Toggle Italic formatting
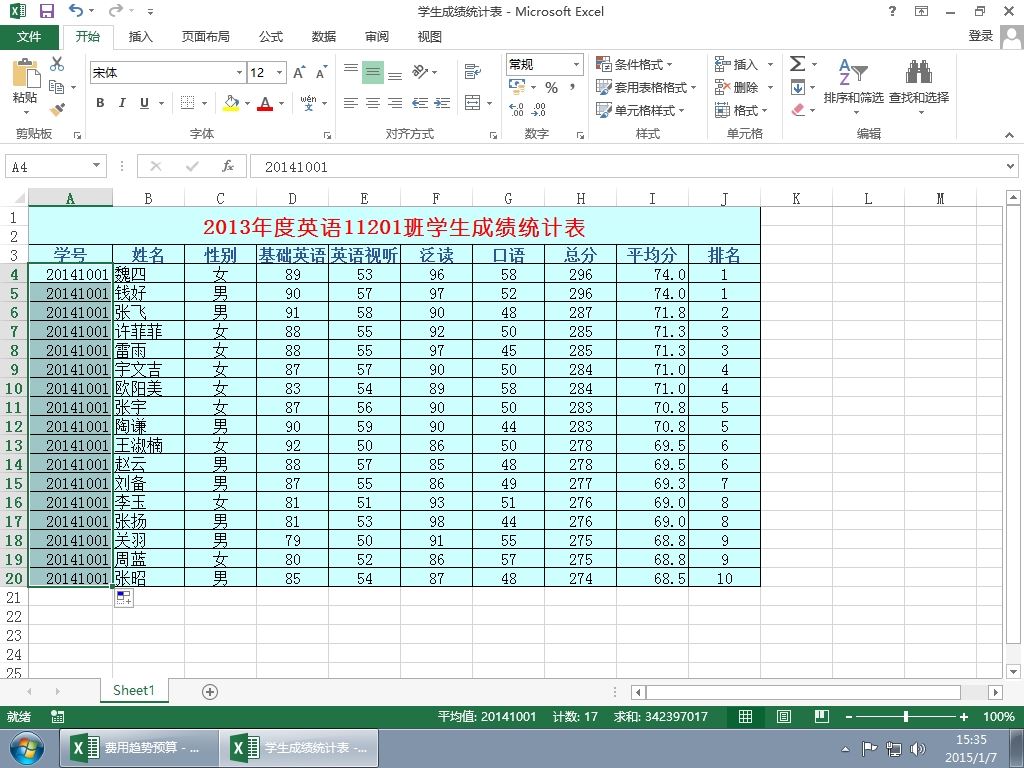Screen dimensions: 1024x768 [x=122, y=103]
